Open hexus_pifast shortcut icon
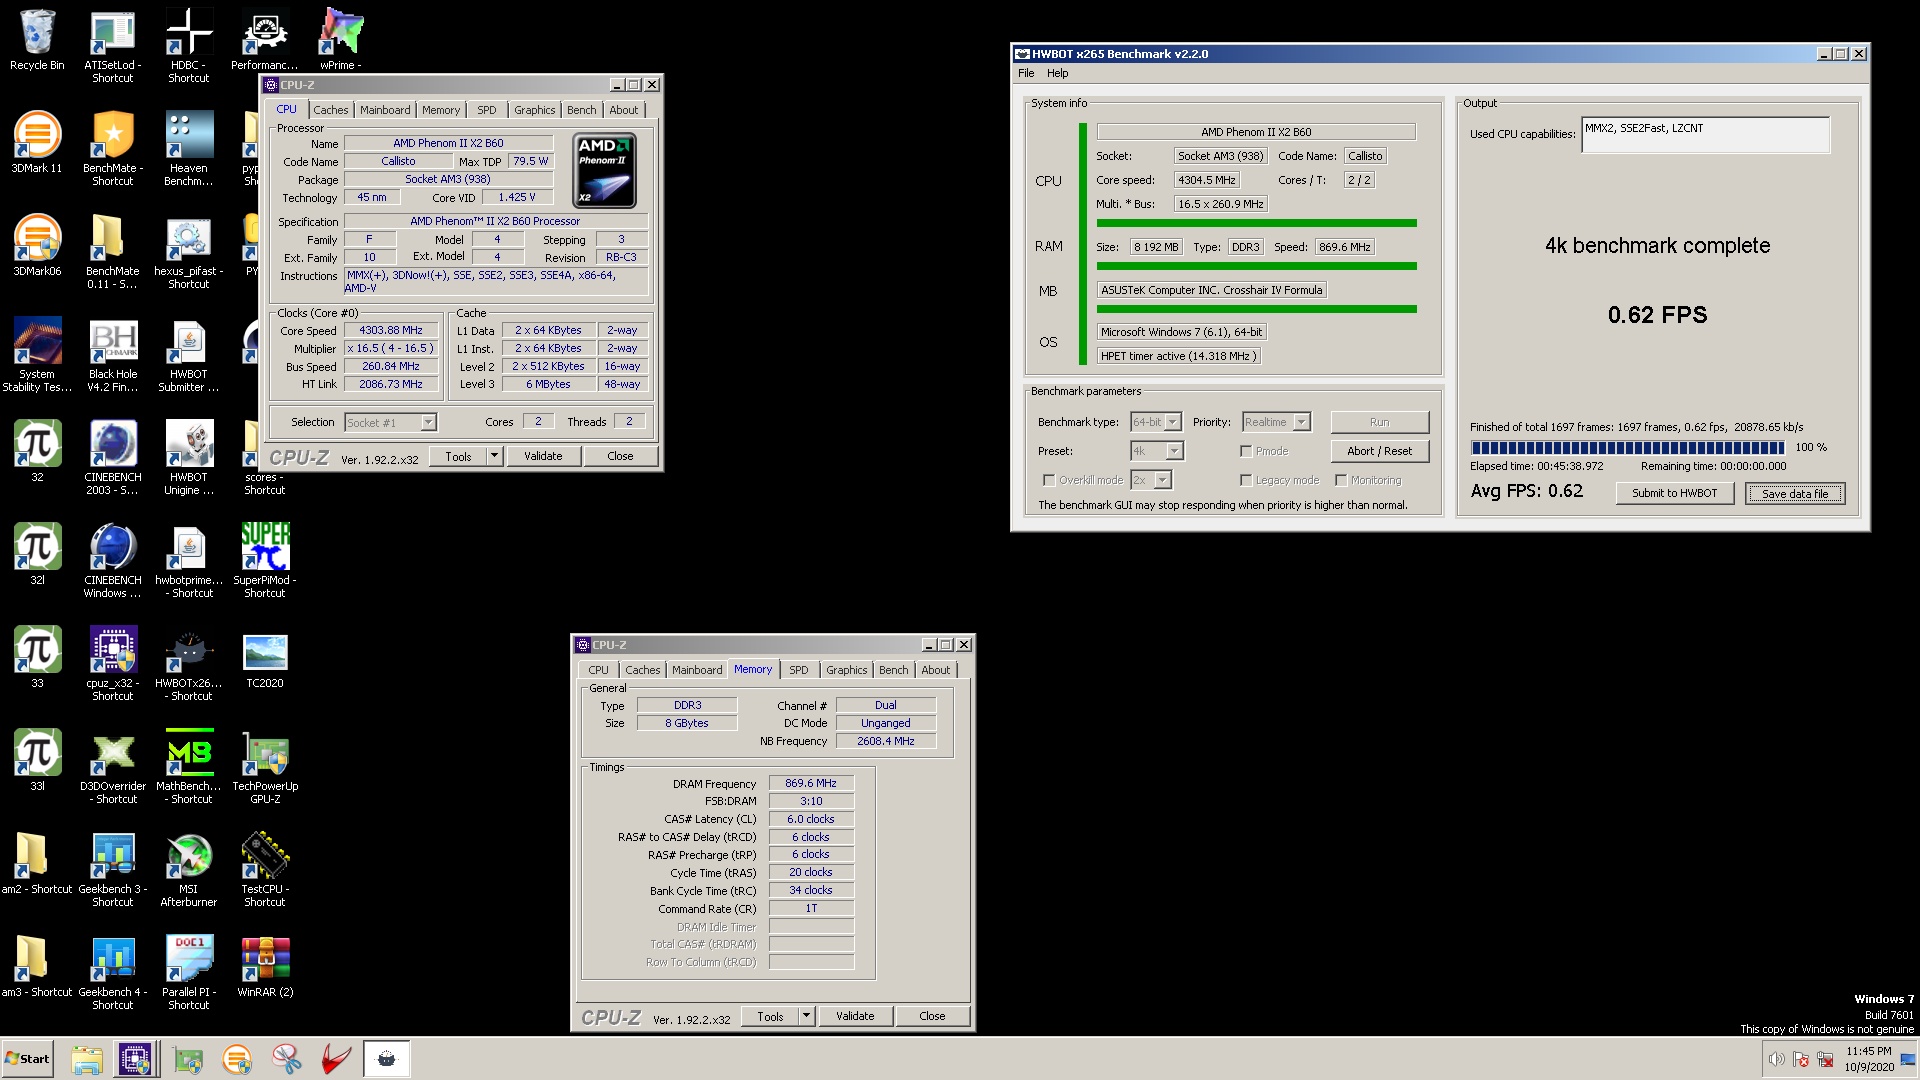The width and height of the screenshot is (1920, 1080). [x=188, y=252]
